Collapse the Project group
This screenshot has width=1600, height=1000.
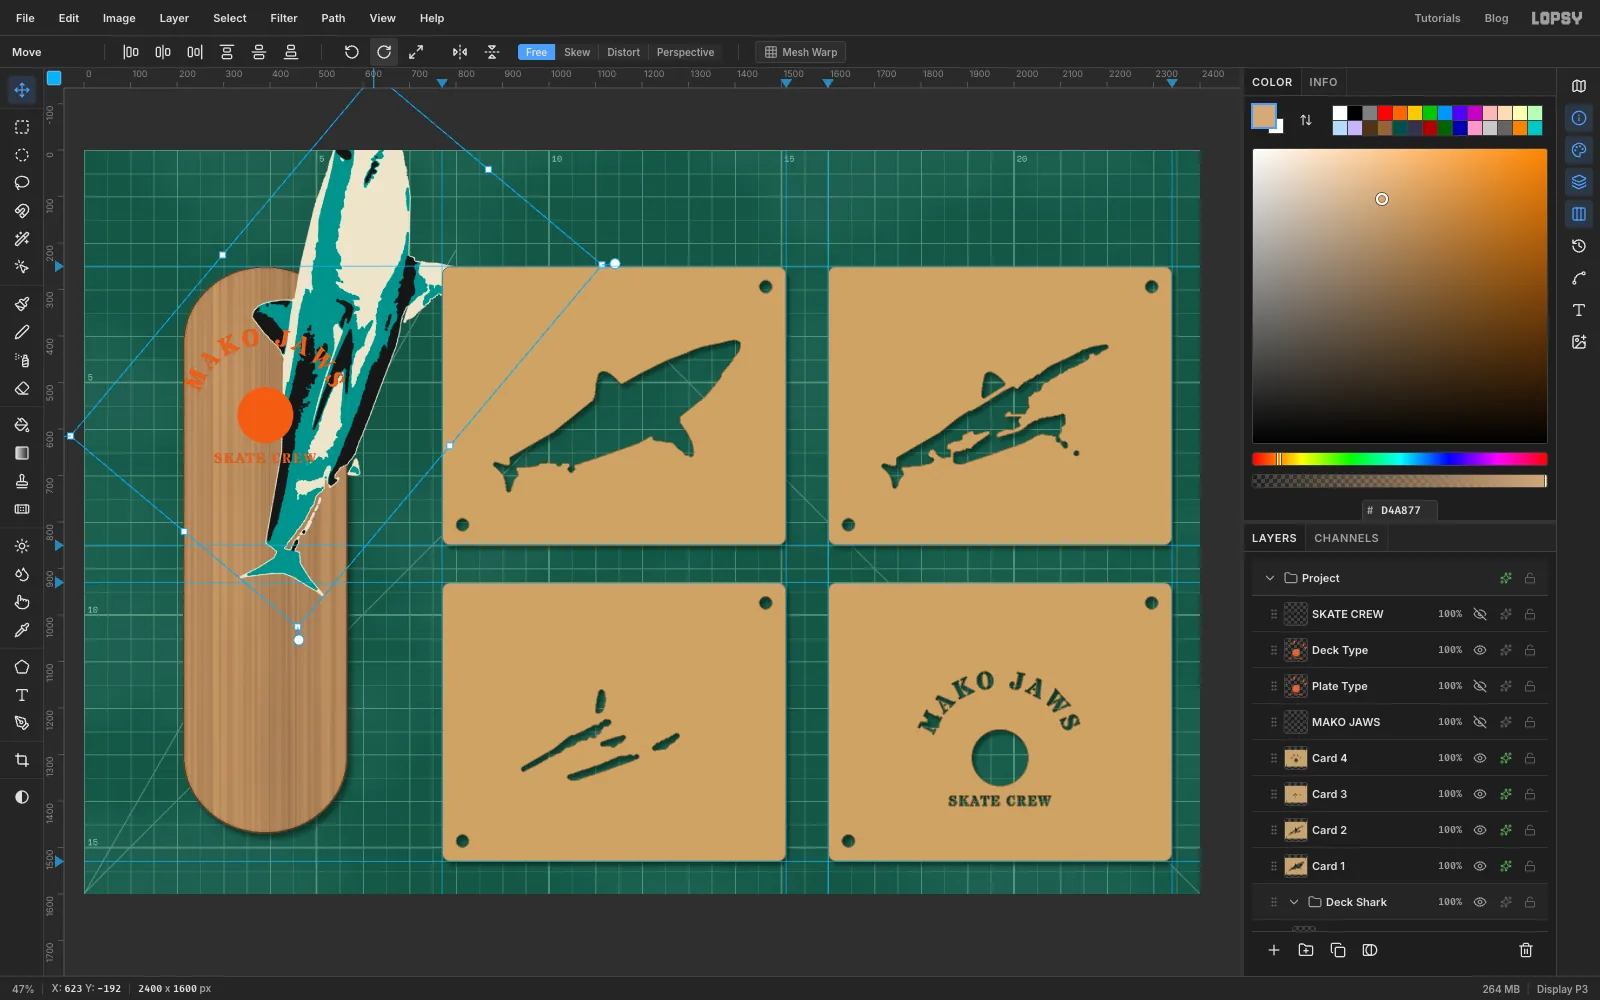tap(1270, 578)
